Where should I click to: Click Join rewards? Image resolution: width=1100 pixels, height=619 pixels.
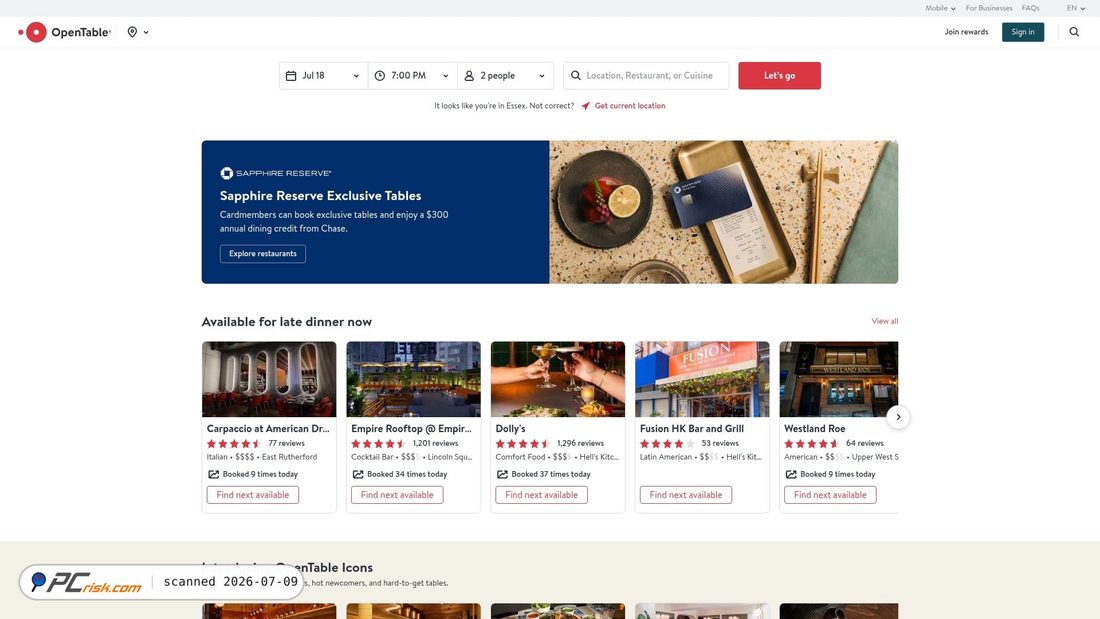click(x=966, y=32)
